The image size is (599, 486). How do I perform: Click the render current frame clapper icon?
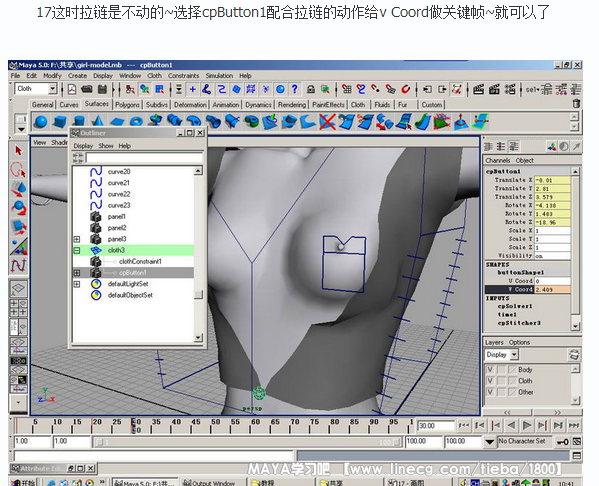click(x=479, y=89)
